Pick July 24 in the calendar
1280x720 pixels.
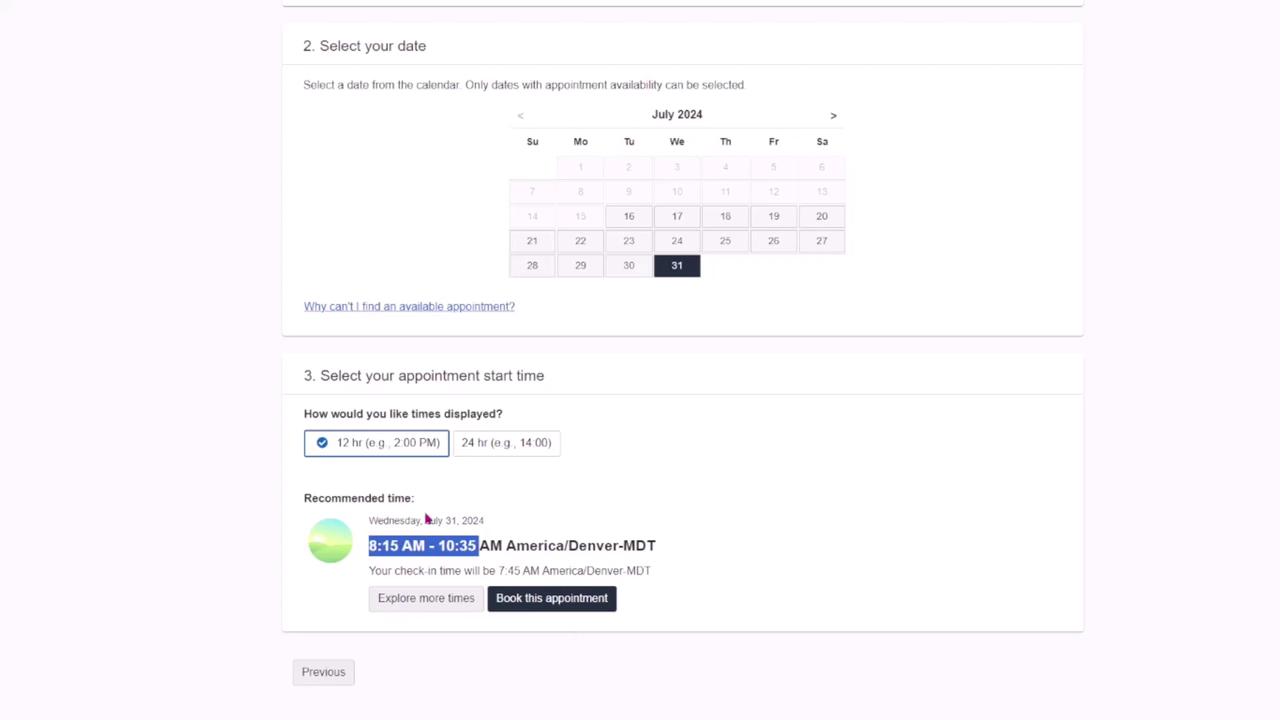[x=677, y=241]
